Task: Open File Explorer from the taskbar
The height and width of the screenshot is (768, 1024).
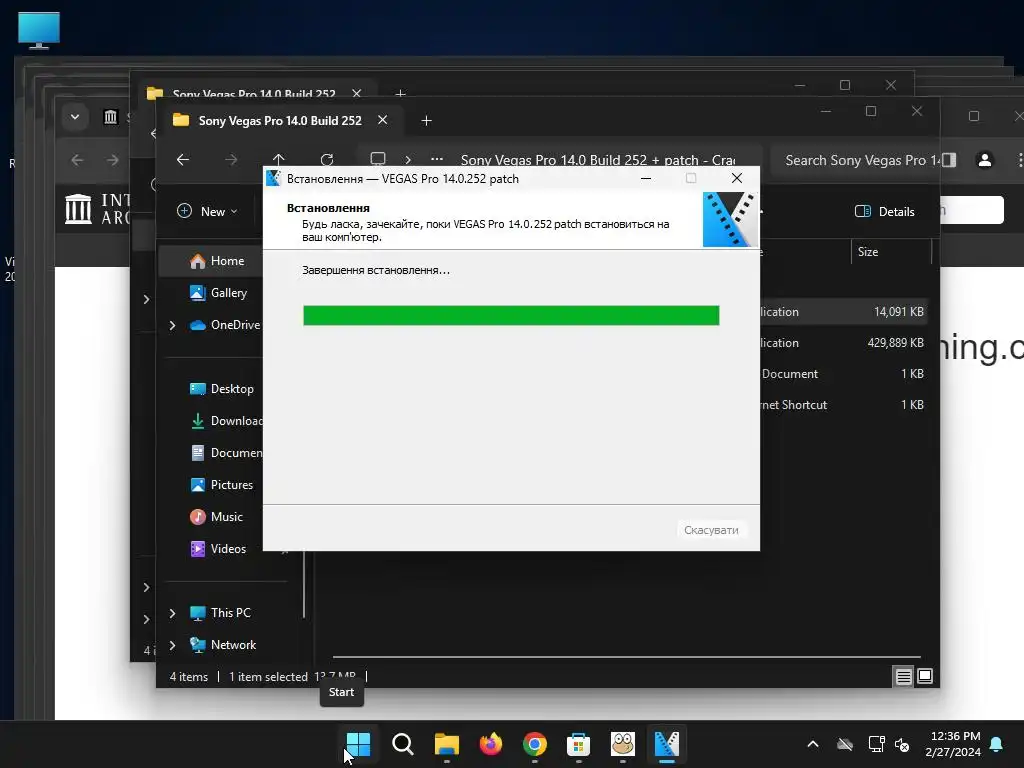Action: 447,743
